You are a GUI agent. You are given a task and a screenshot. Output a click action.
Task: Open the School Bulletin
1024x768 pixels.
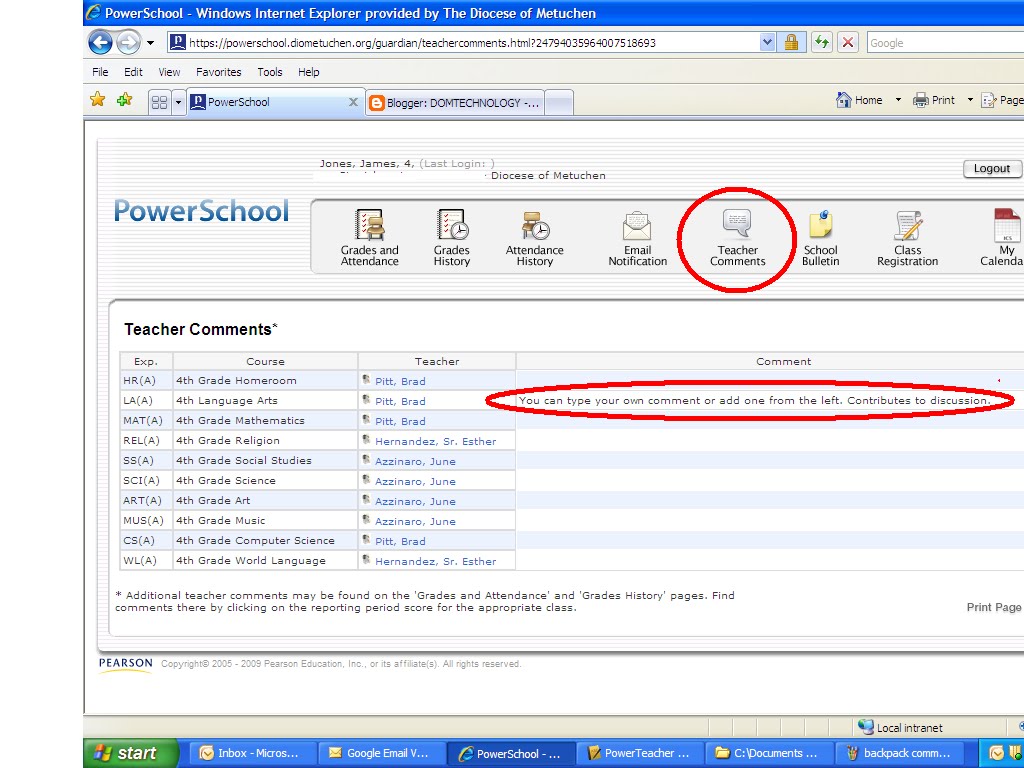click(820, 238)
